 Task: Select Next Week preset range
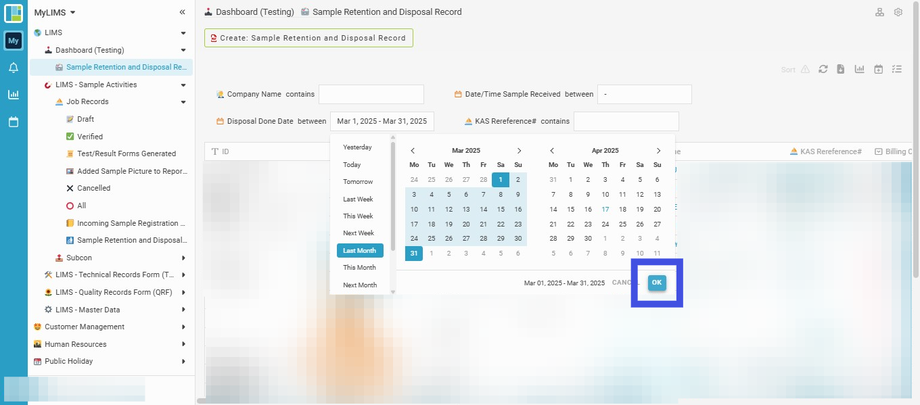point(360,233)
